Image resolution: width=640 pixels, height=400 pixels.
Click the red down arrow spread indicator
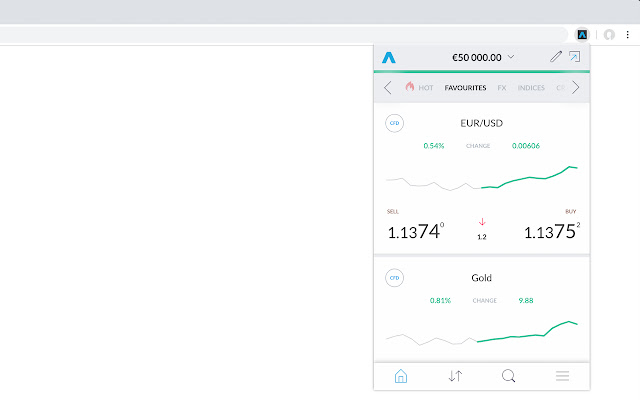coord(482,222)
